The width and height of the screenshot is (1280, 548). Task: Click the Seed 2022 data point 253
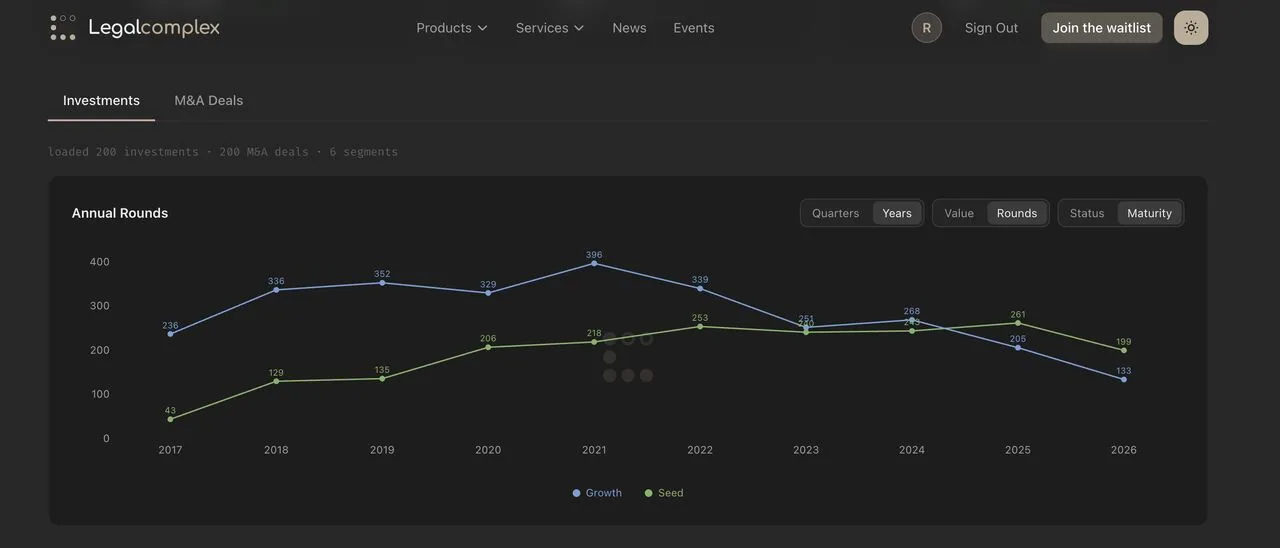700,326
